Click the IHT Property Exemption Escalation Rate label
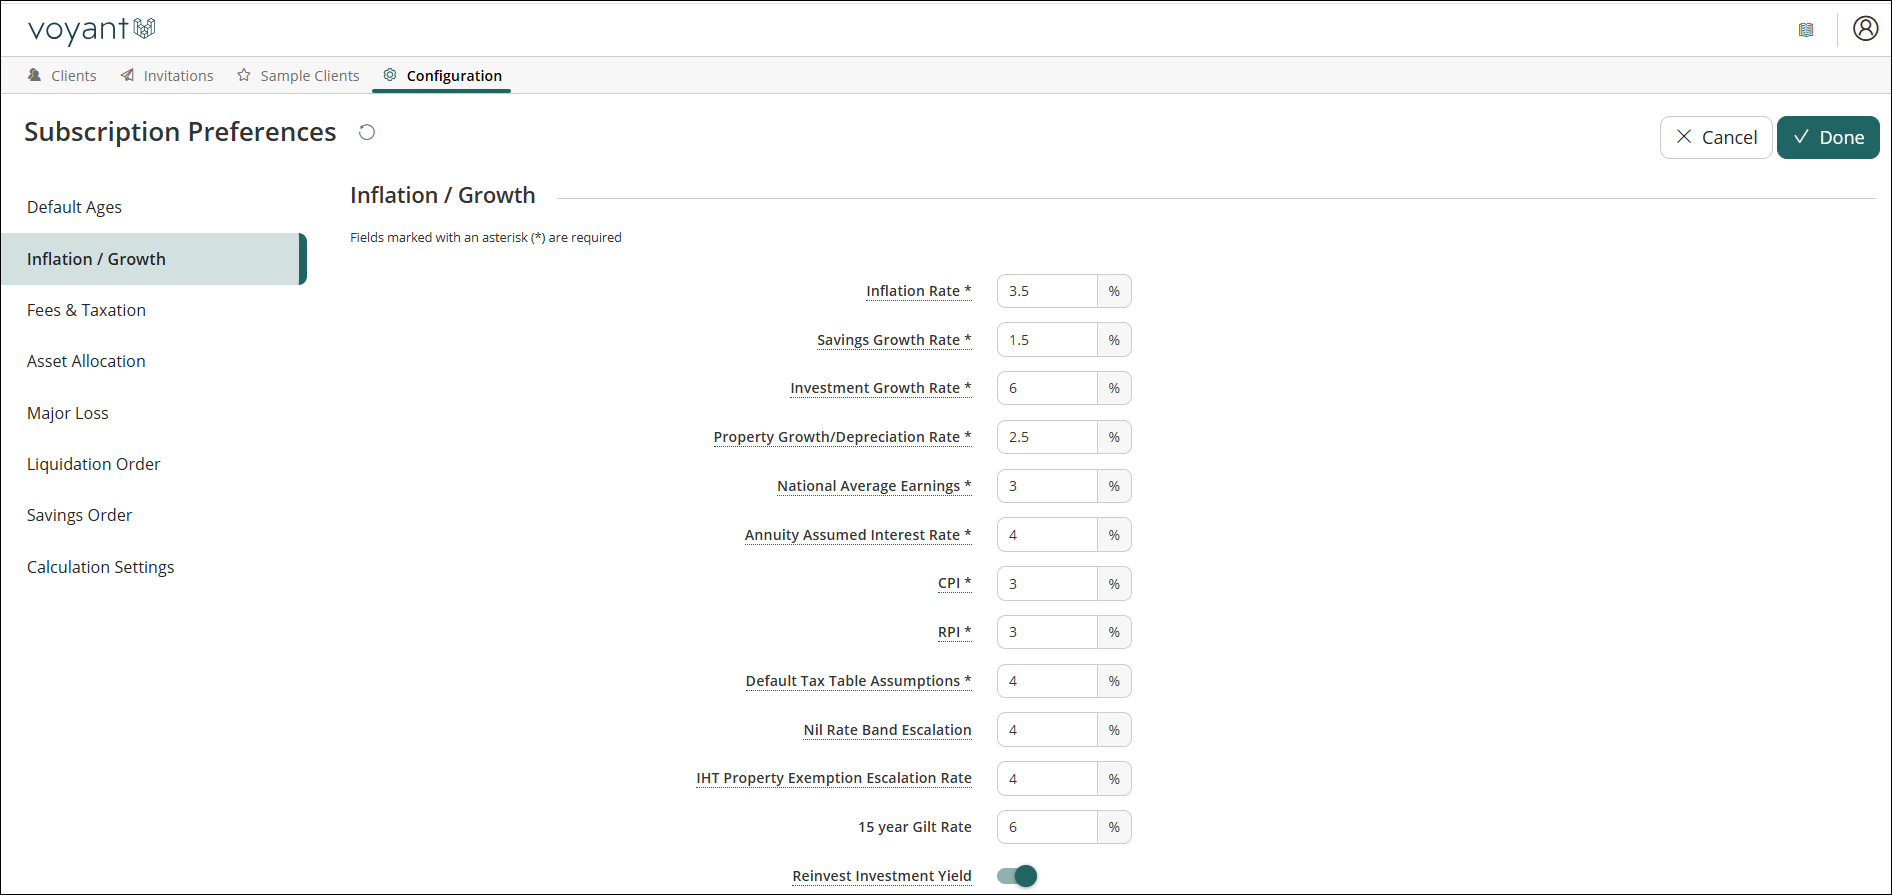Image resolution: width=1892 pixels, height=895 pixels. click(834, 778)
